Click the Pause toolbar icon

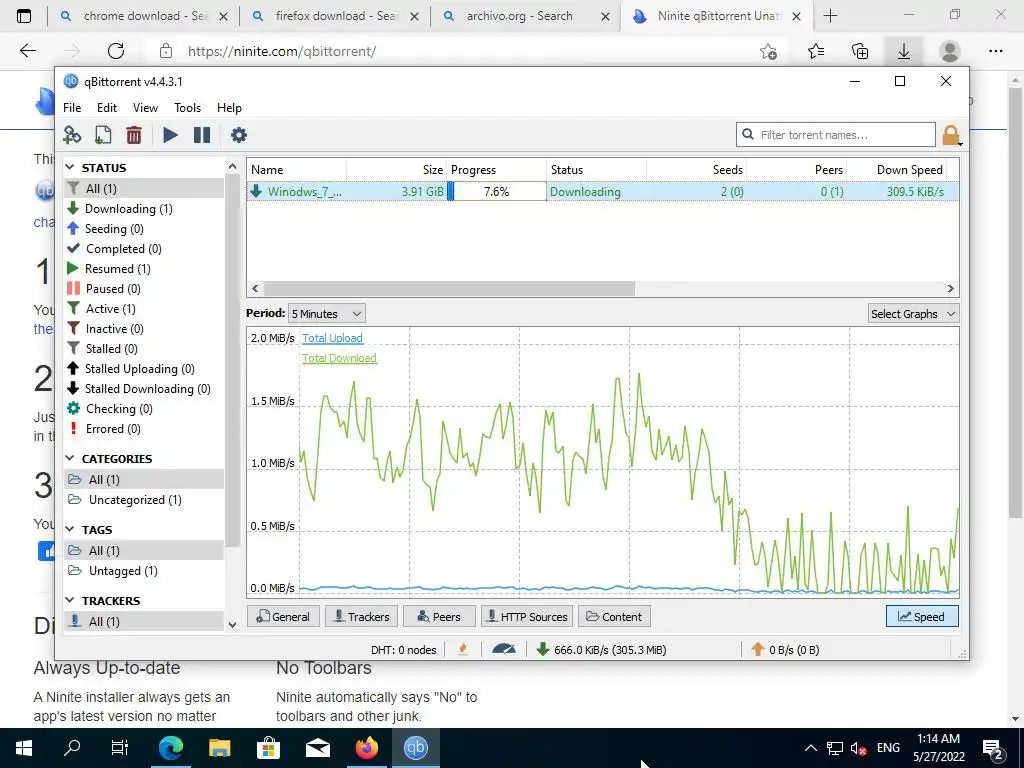click(202, 135)
